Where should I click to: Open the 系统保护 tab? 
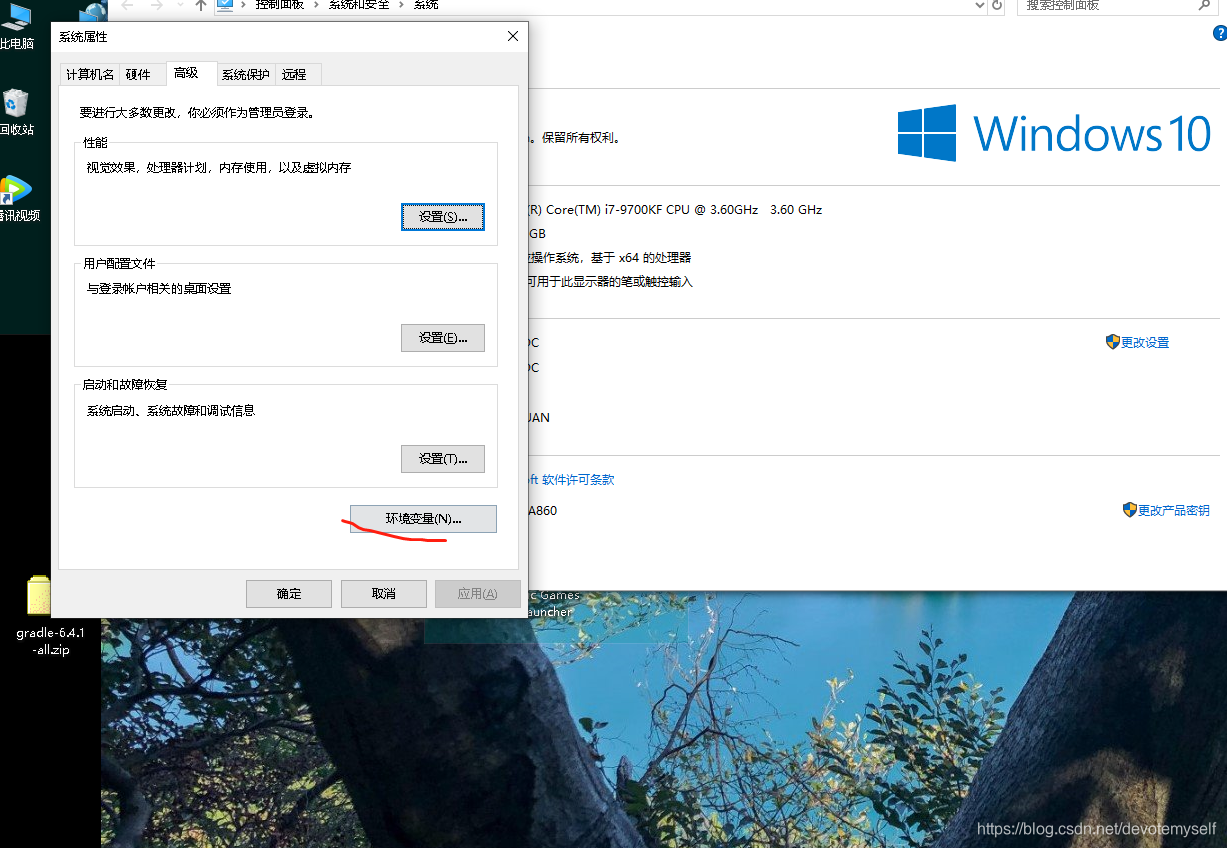(x=246, y=75)
